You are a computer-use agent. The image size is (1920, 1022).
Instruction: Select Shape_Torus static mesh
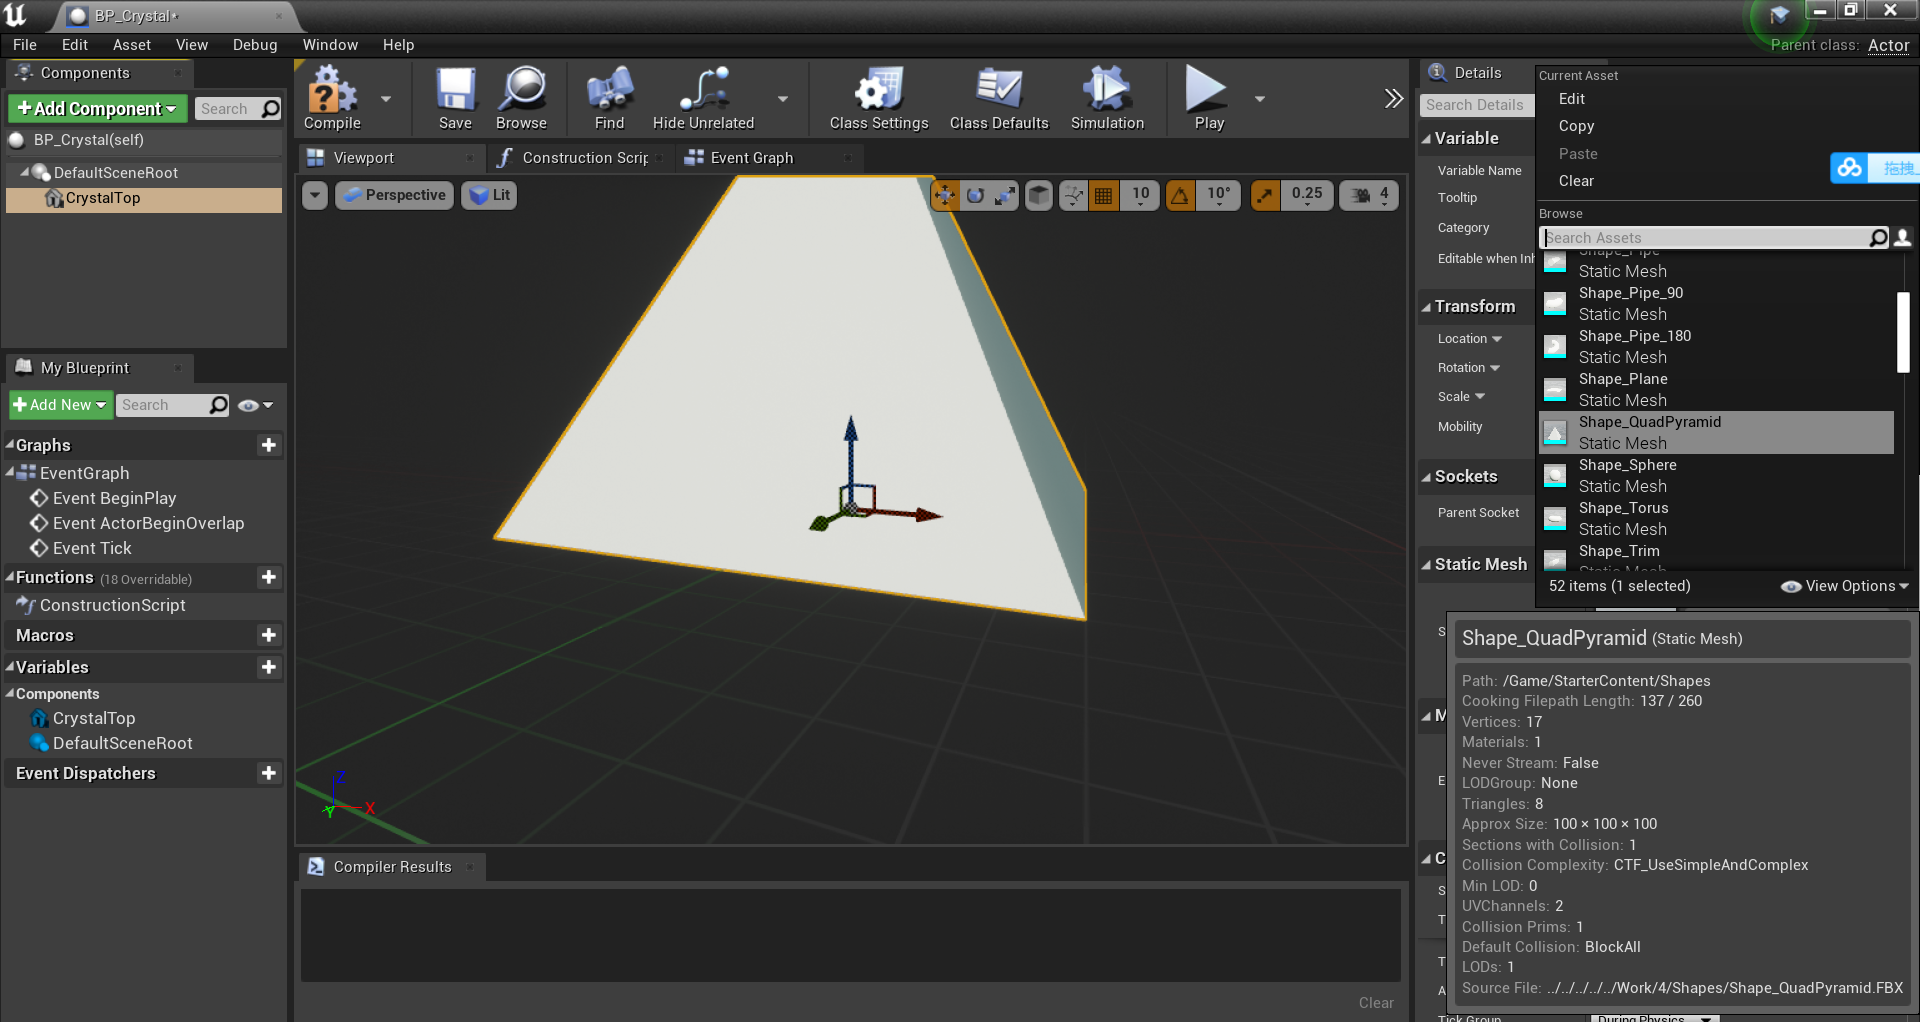coord(1716,519)
